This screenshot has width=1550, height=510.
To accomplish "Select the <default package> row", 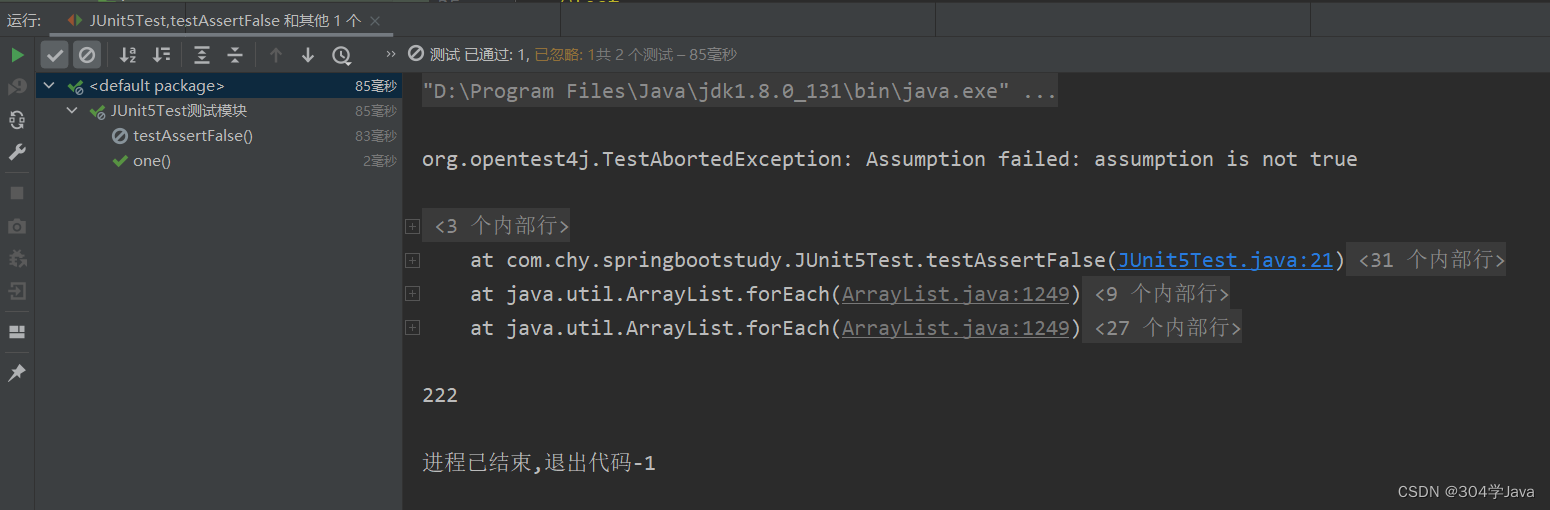I will (218, 86).
